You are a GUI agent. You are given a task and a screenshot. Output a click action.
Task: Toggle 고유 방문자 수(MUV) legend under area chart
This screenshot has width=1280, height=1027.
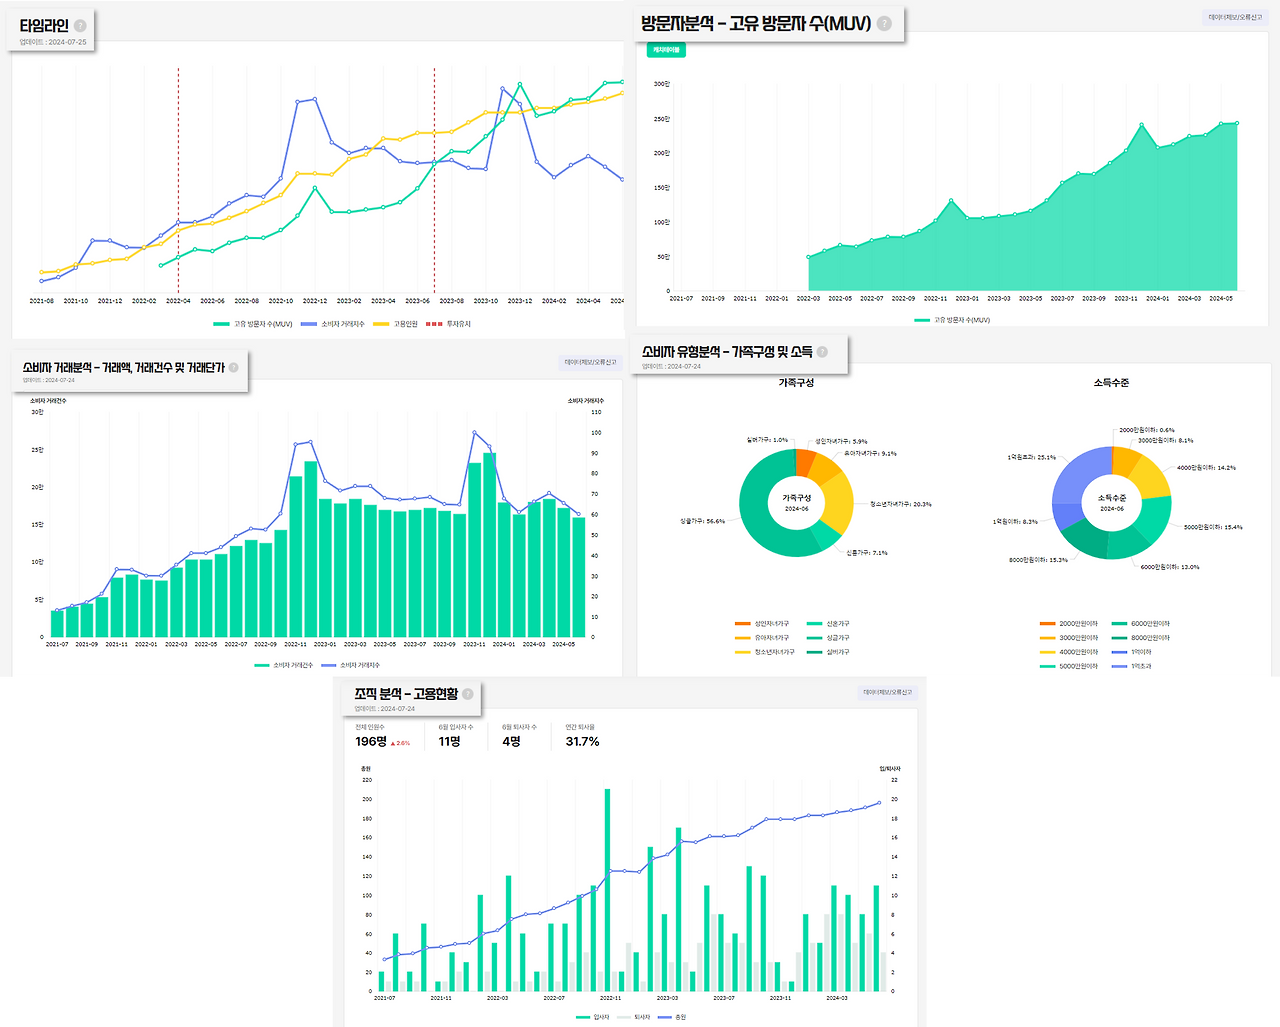[952, 320]
